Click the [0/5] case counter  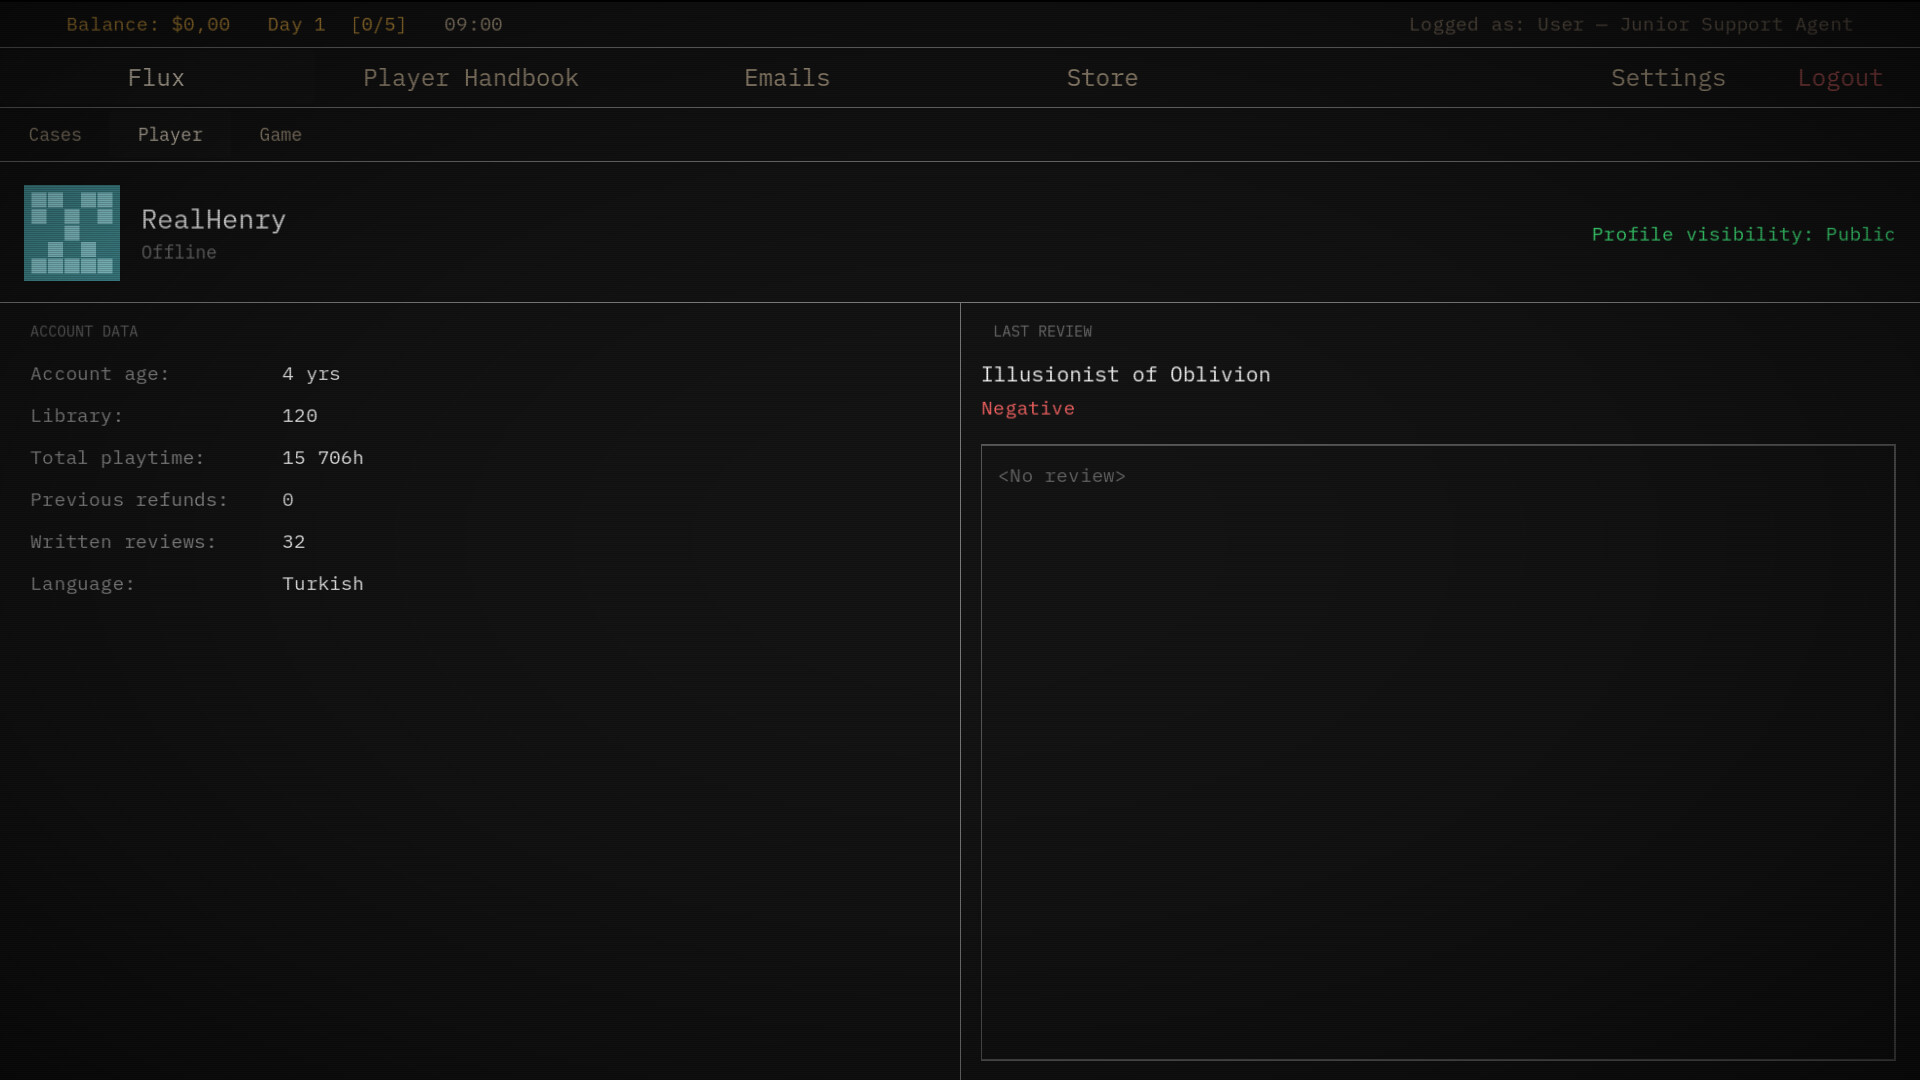(379, 24)
